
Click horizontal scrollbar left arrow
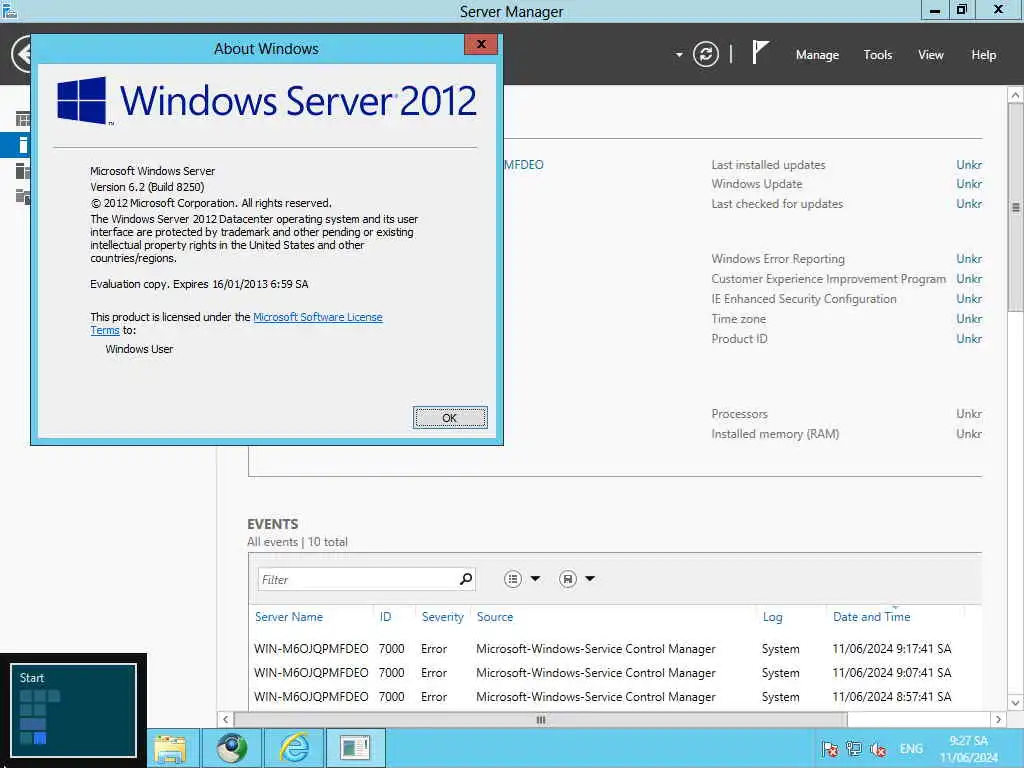(225, 720)
